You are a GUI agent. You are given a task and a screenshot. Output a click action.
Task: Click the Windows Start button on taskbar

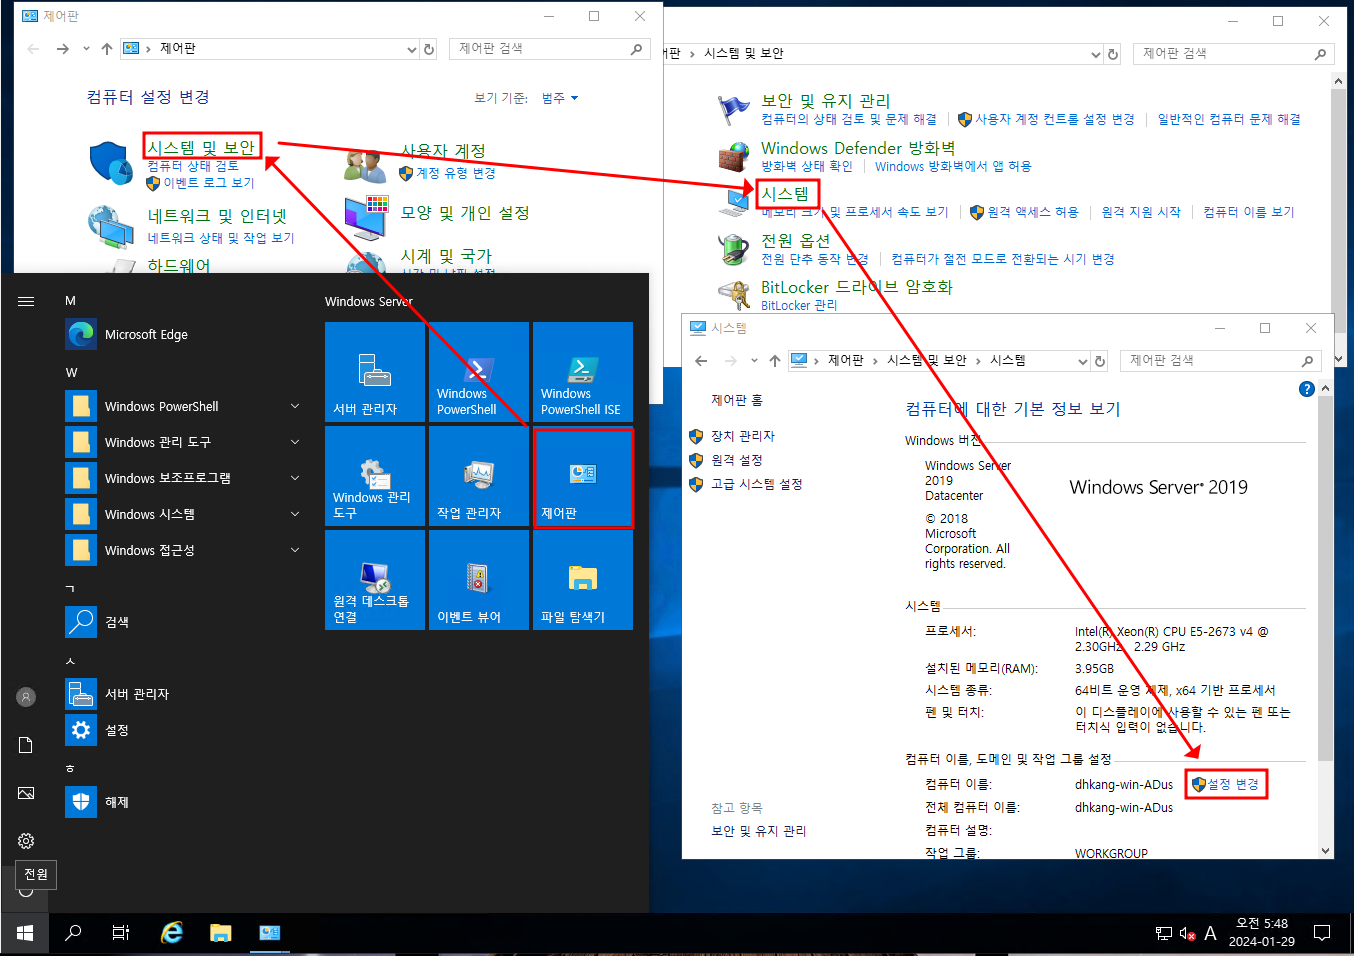point(24,933)
